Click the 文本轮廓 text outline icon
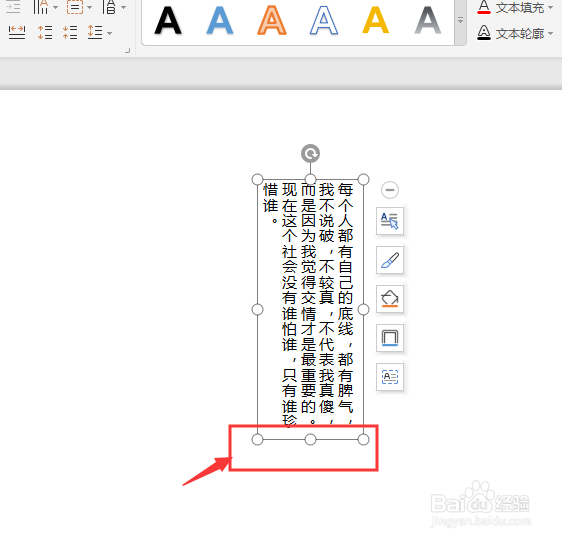Viewport: 562px width, 541px height. point(484,33)
